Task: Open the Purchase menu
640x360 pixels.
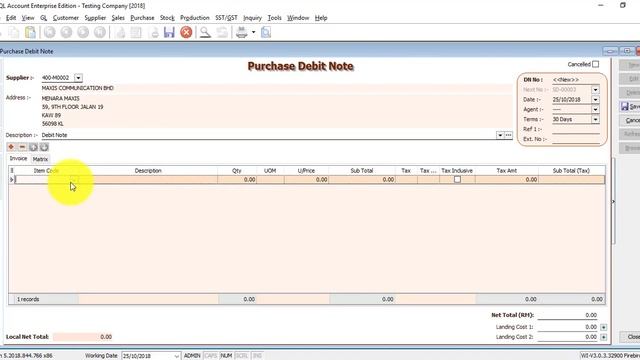Action: pos(142,18)
